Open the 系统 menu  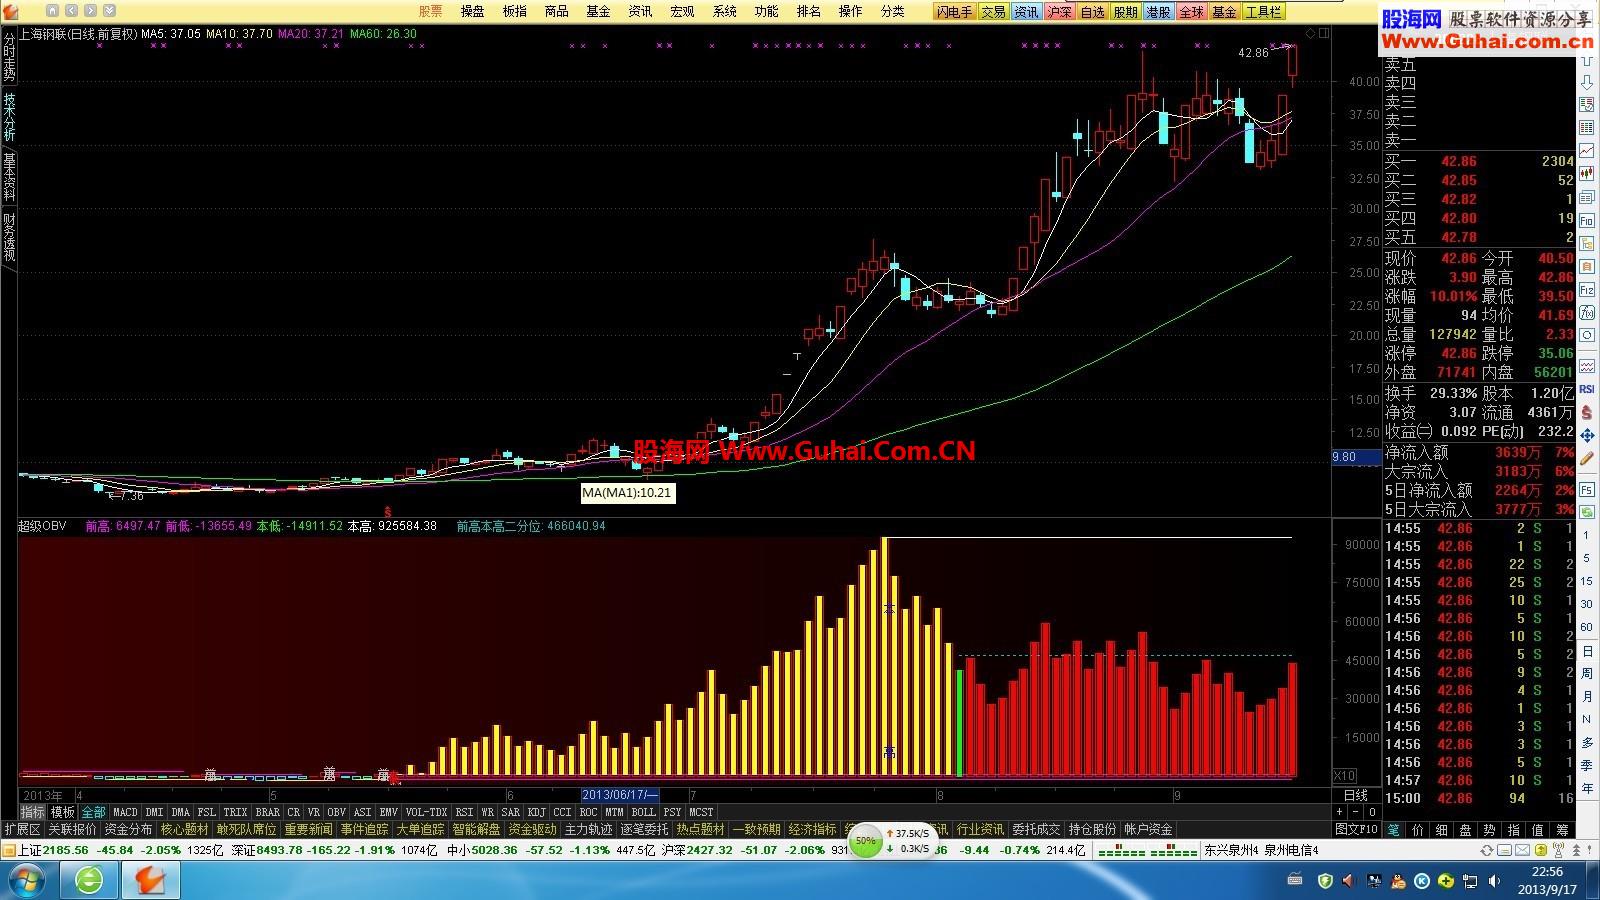click(x=724, y=12)
